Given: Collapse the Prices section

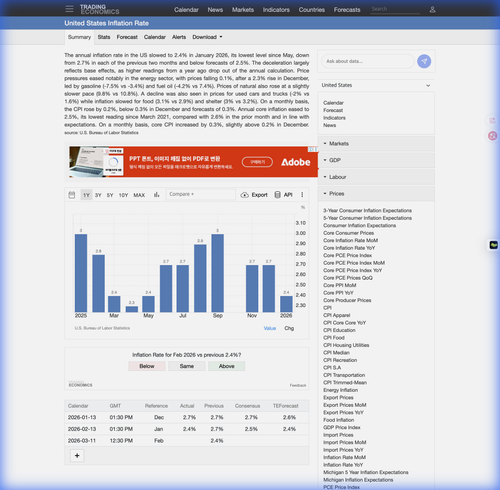Looking at the screenshot, I should click(376, 194).
